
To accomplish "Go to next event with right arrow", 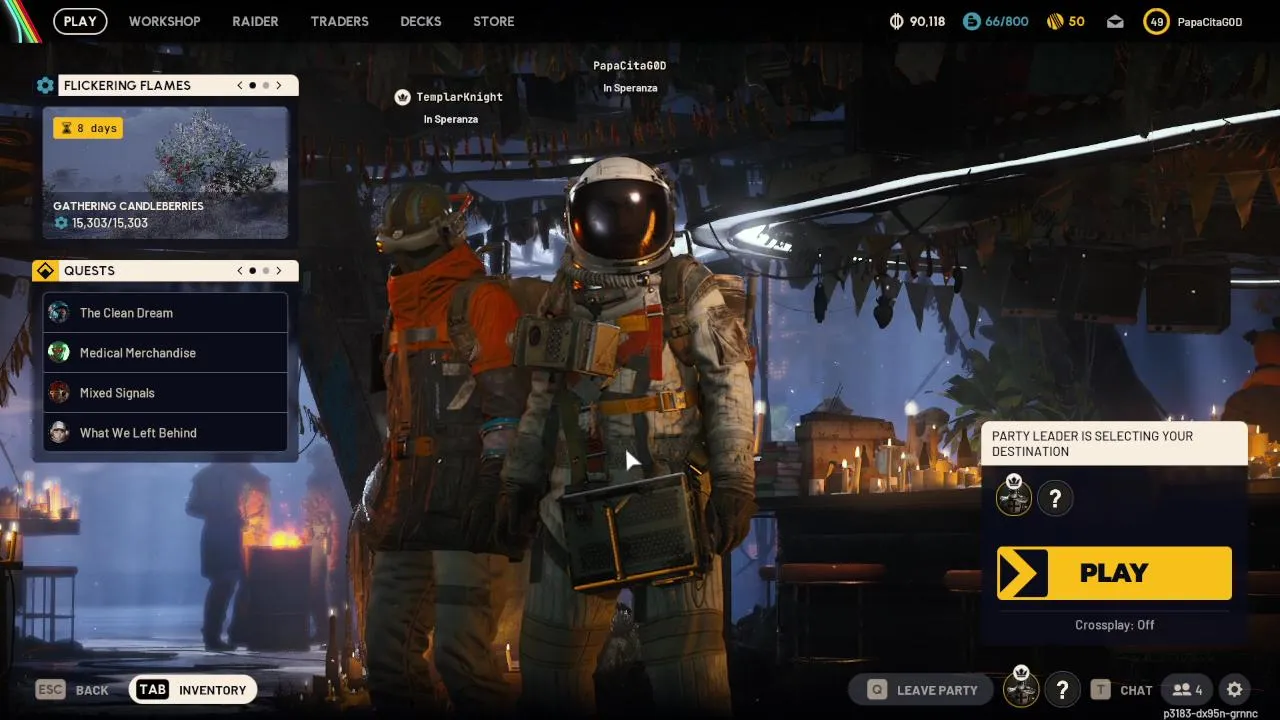I will [279, 85].
